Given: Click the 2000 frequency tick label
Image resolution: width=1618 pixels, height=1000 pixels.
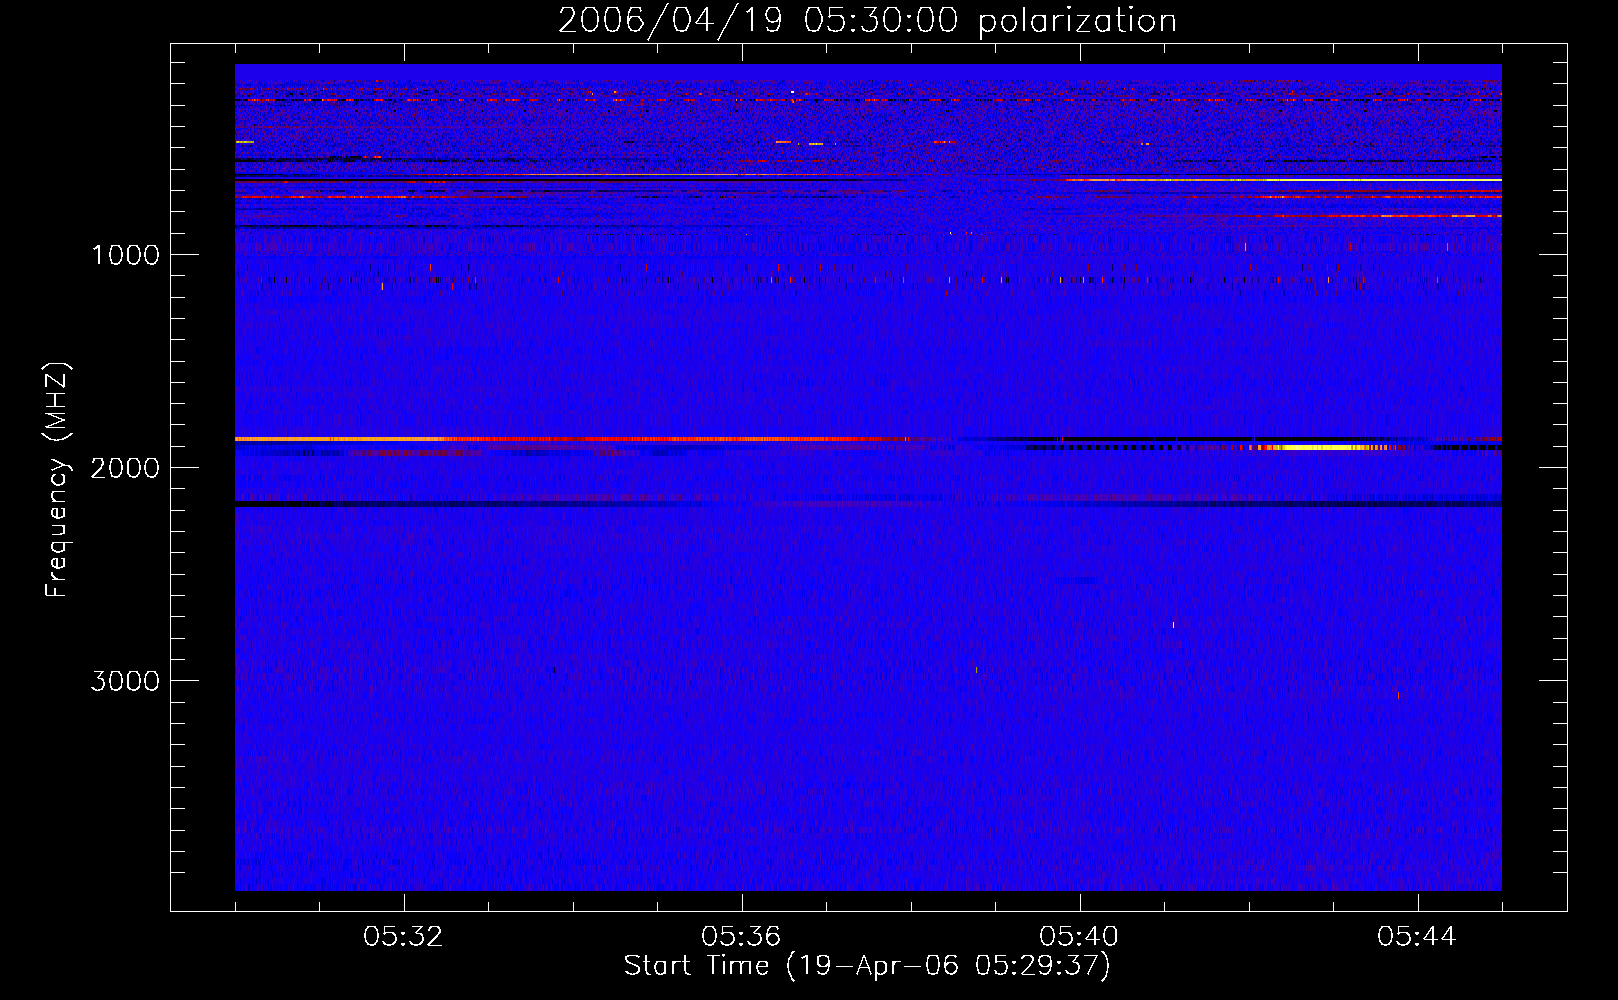Looking at the screenshot, I should point(126,468).
